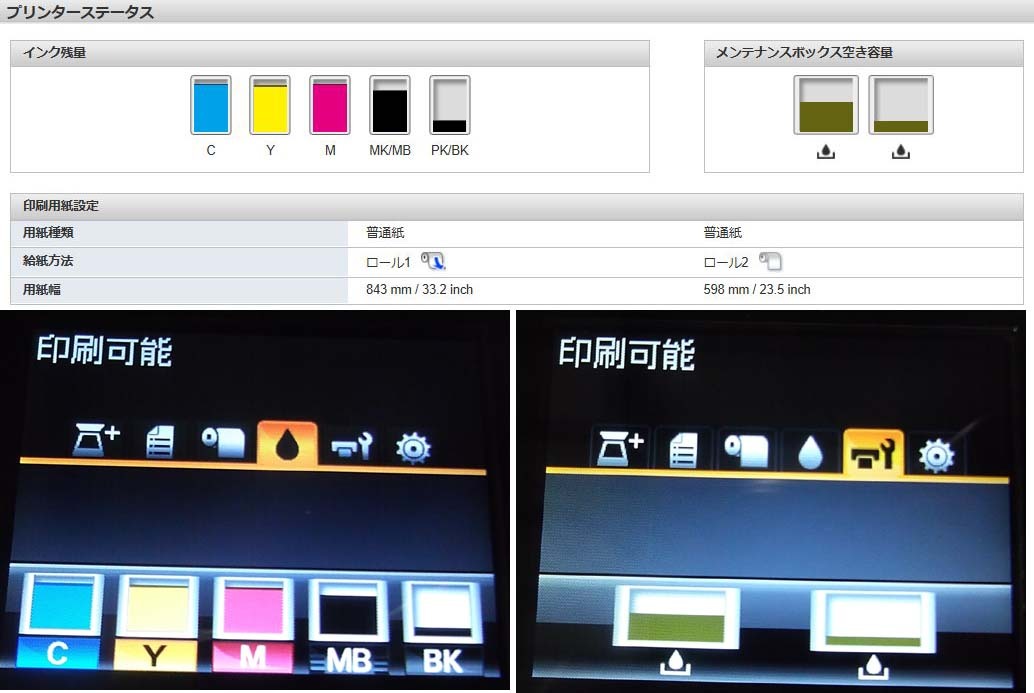Image resolution: width=1034 pixels, height=693 pixels.
Task: Click the yellow Y ink level gauge
Action: pyautogui.click(x=270, y=105)
